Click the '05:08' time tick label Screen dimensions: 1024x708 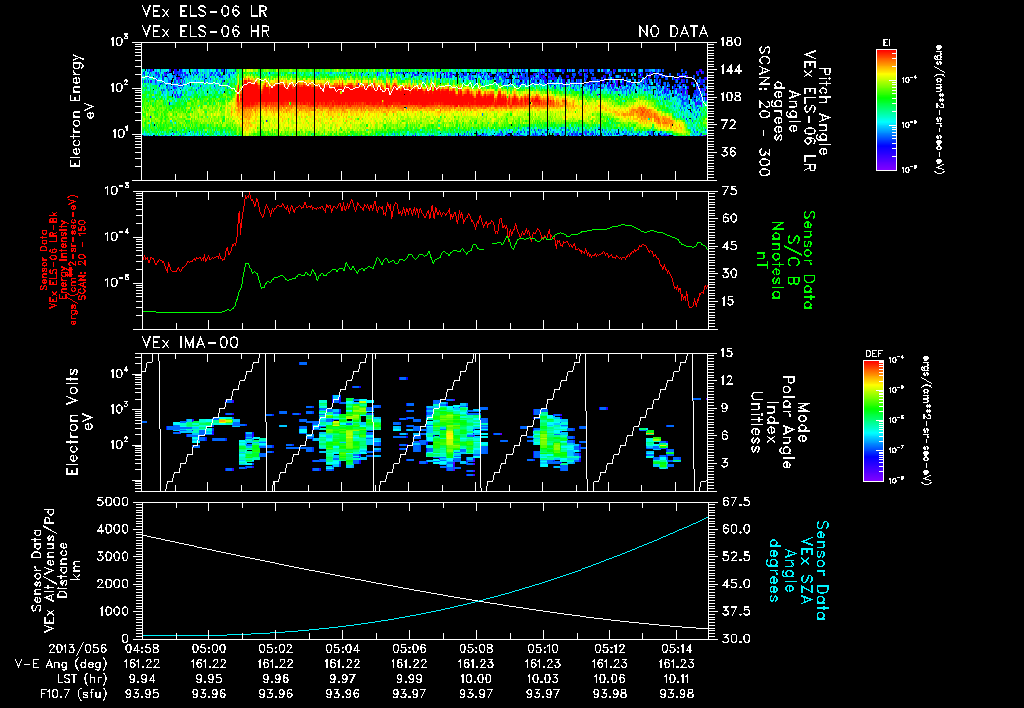[476, 649]
